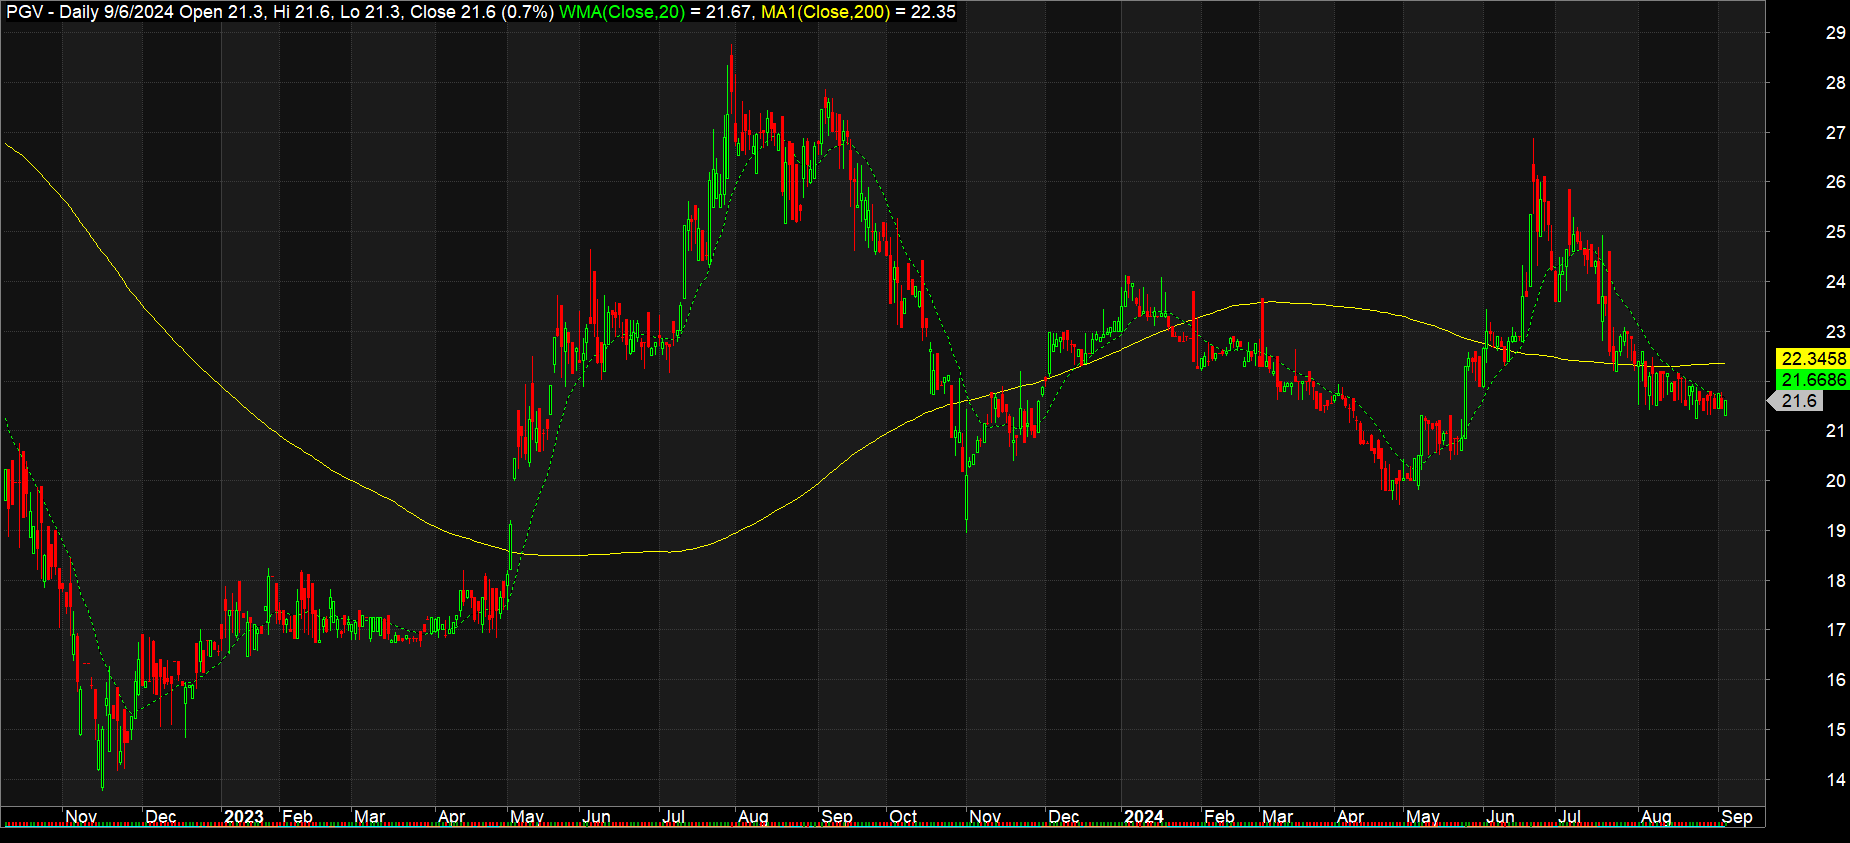
Task: Click the 18 price axis label
Action: [x=1836, y=580]
